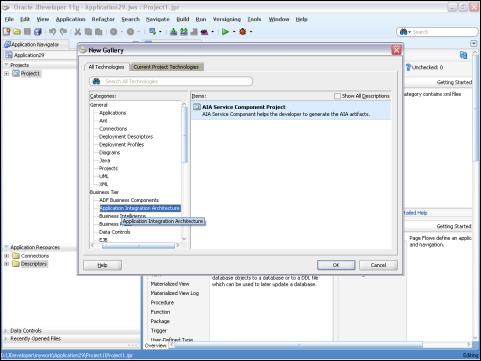This screenshot has height=361, width=481.
Task: Select AIA Service Component Project item
Action: (291, 110)
